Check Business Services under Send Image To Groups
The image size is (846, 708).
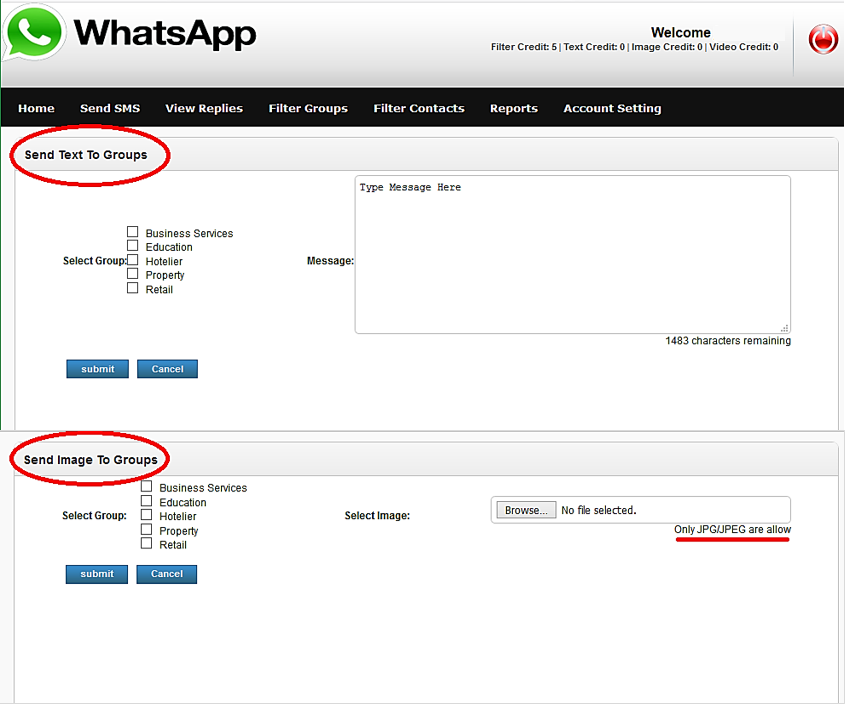coord(146,486)
